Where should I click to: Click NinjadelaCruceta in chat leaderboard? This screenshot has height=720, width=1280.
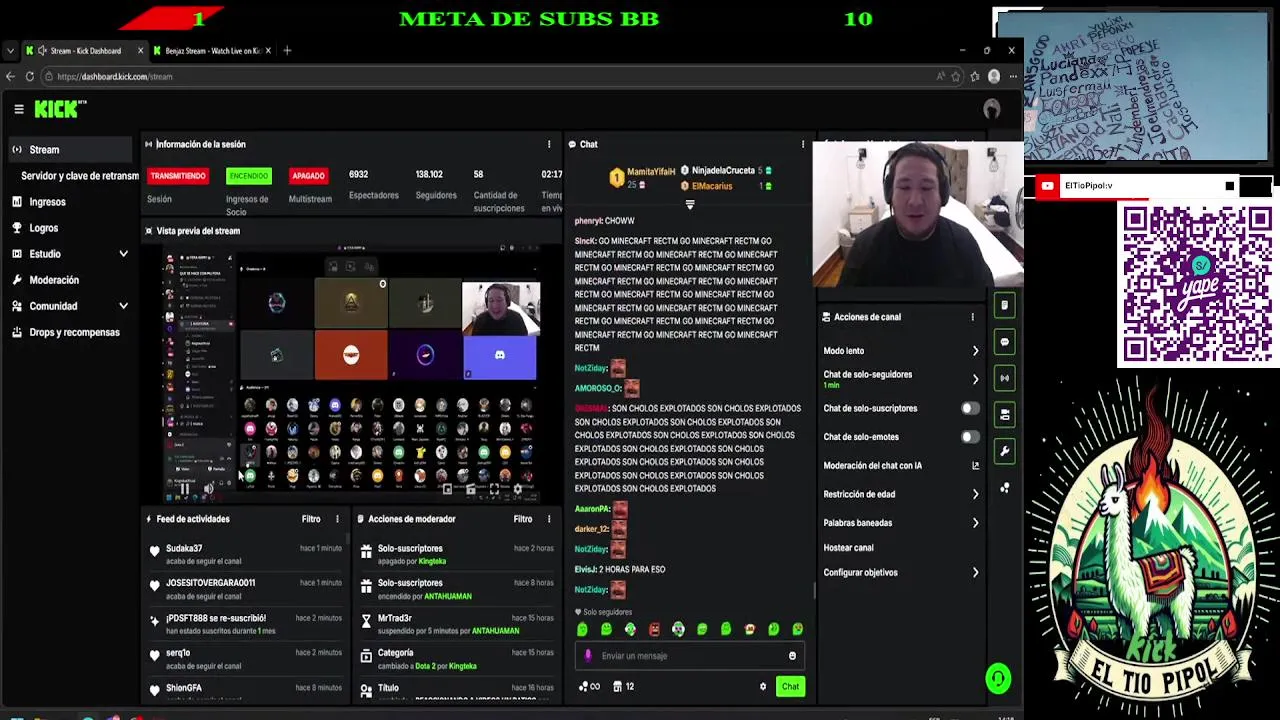pyautogui.click(x=723, y=171)
